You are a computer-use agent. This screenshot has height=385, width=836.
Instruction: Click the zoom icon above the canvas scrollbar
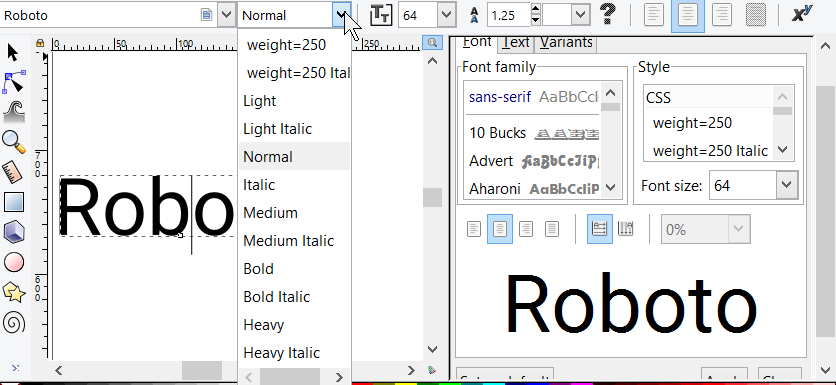pos(432,43)
